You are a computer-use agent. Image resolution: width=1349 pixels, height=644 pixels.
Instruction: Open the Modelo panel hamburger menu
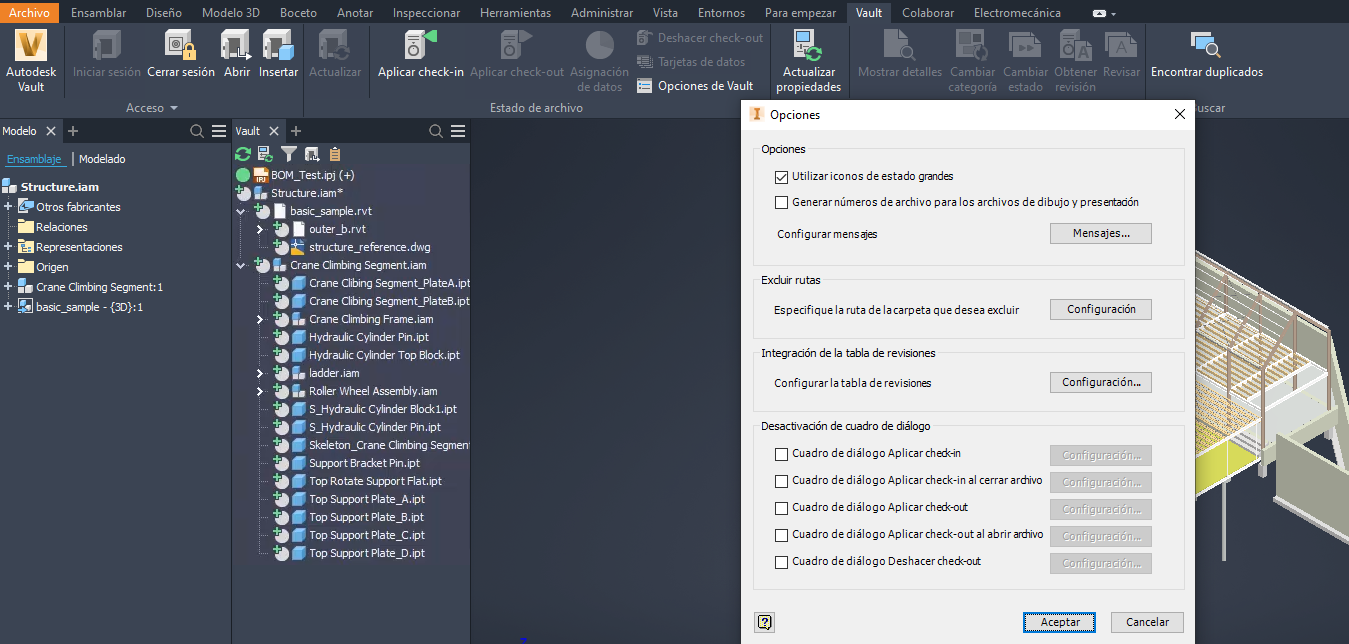point(219,131)
